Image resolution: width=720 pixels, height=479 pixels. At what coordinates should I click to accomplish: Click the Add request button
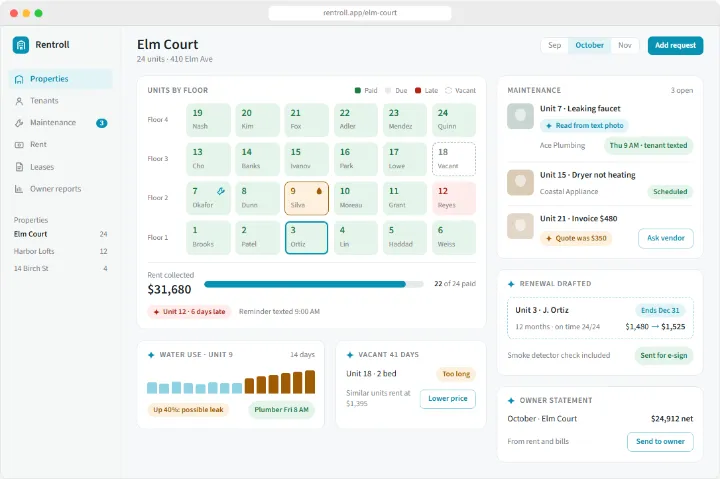675,45
